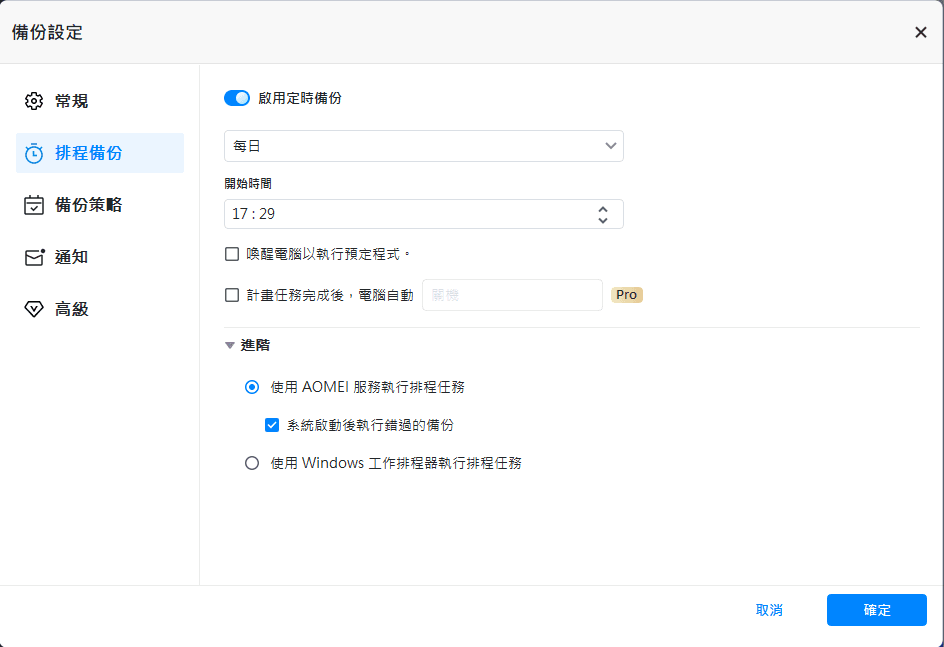Uncheck 系統啟動後執行錯過的備份

(272, 425)
